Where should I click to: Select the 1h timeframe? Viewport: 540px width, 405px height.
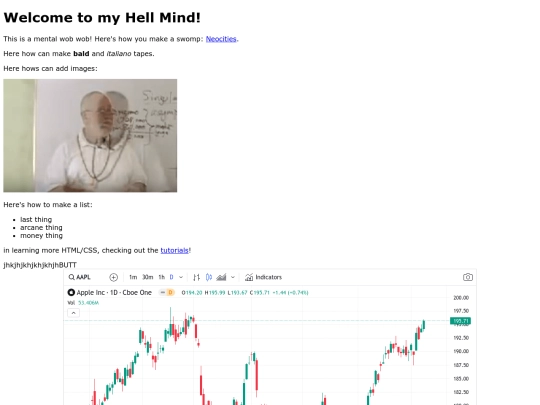[x=161, y=277]
